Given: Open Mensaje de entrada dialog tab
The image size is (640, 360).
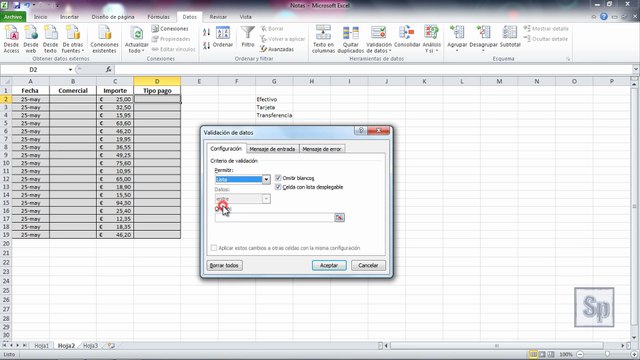Looking at the screenshot, I should coord(272,149).
